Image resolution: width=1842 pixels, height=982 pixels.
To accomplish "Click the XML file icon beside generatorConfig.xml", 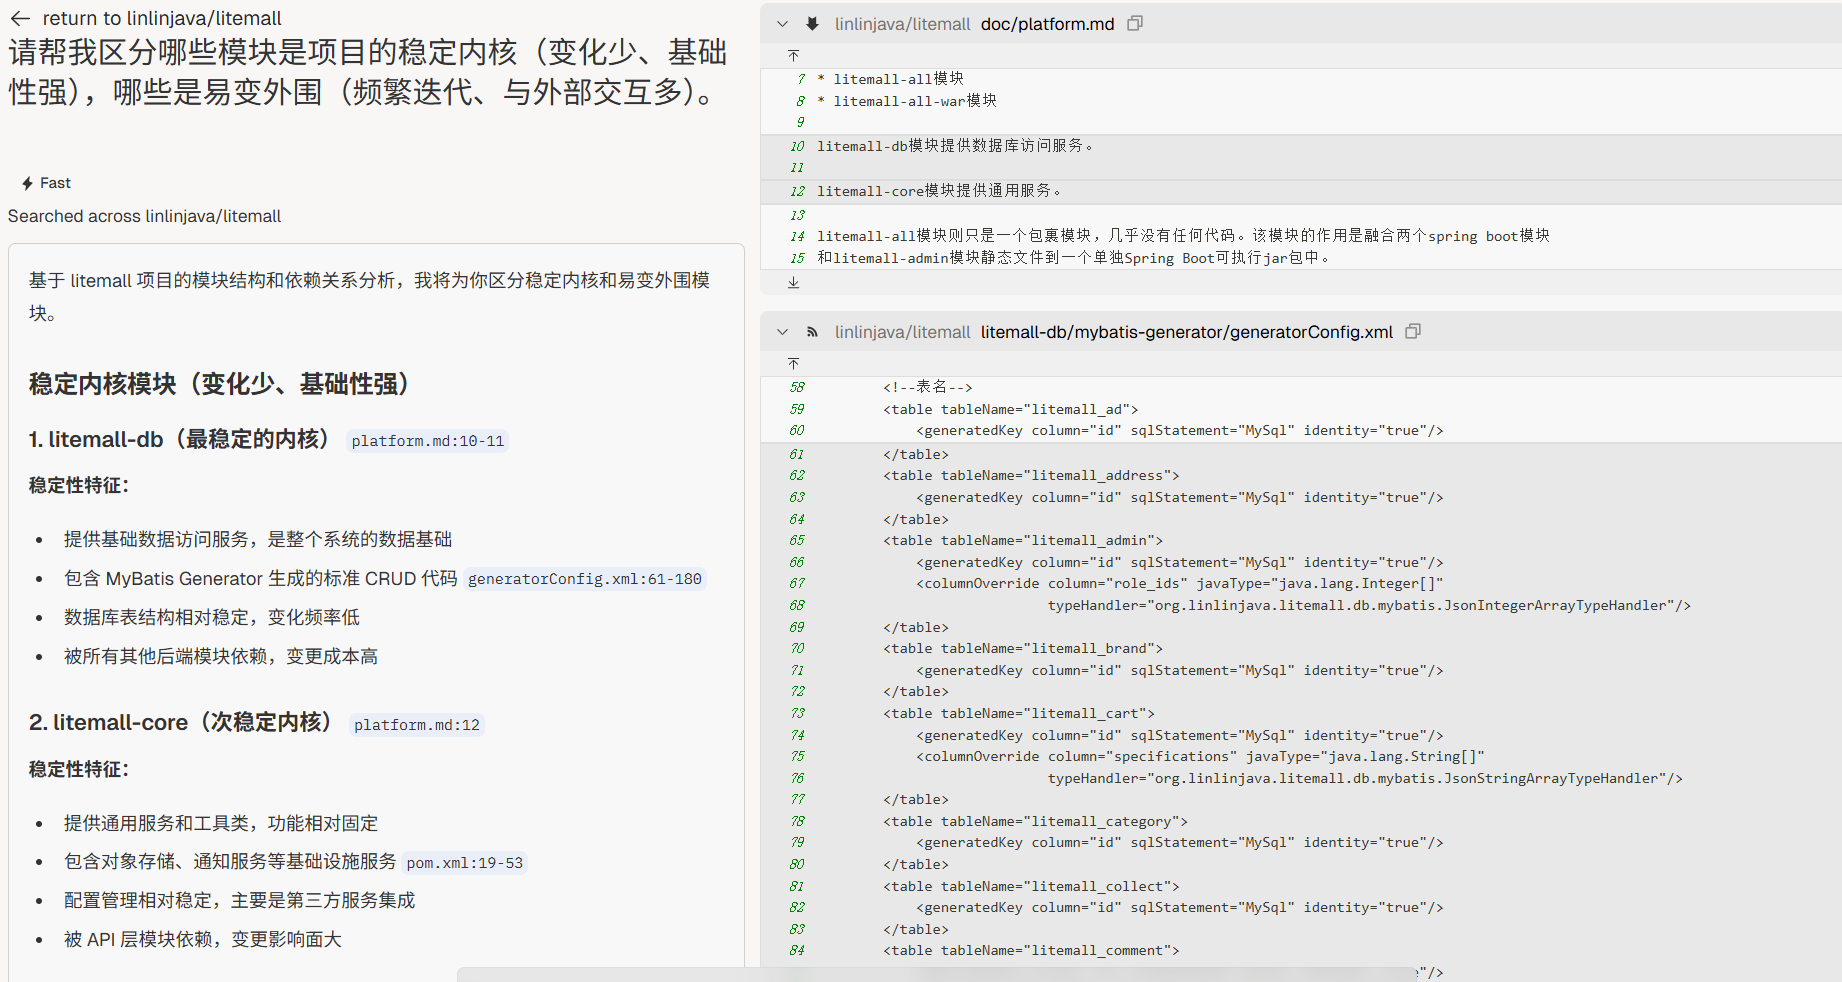I will 813,332.
